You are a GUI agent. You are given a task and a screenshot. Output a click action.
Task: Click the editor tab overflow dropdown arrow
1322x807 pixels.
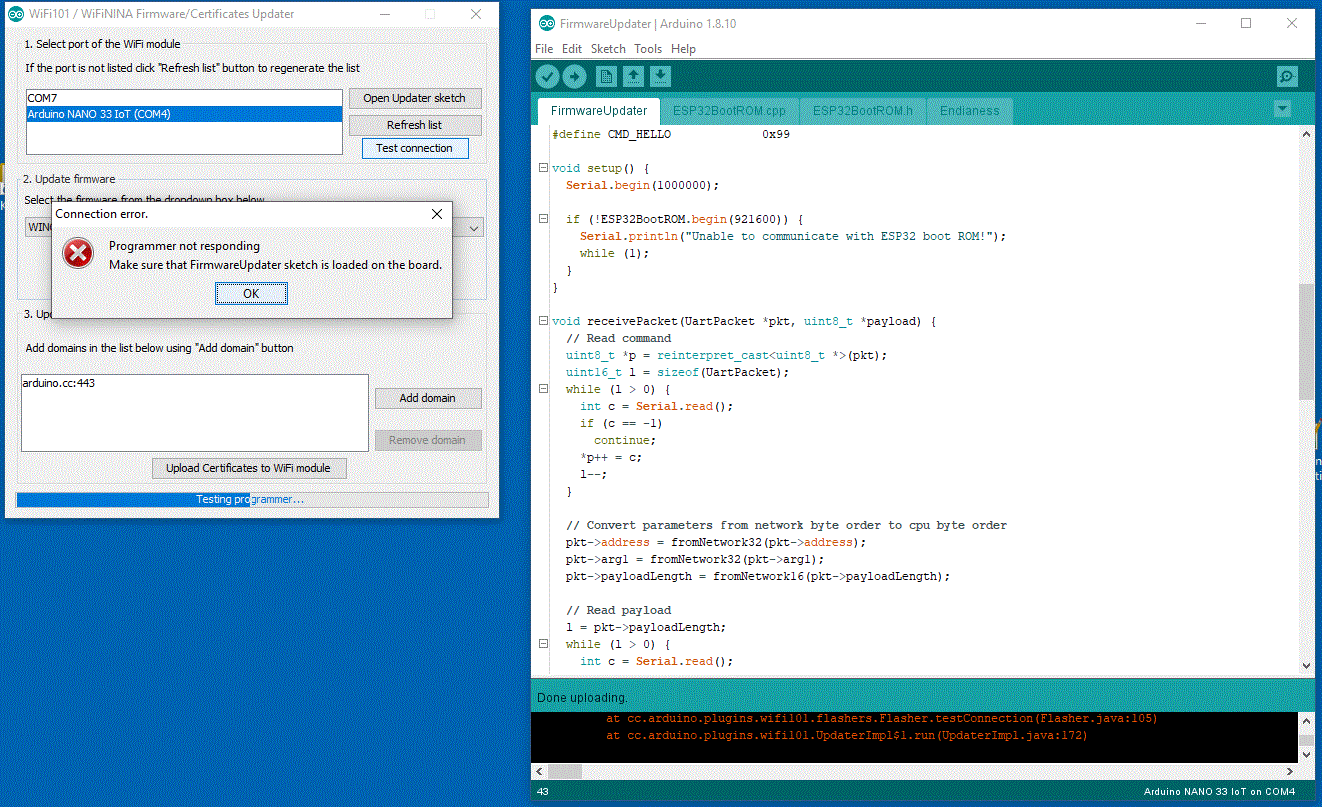1282,110
